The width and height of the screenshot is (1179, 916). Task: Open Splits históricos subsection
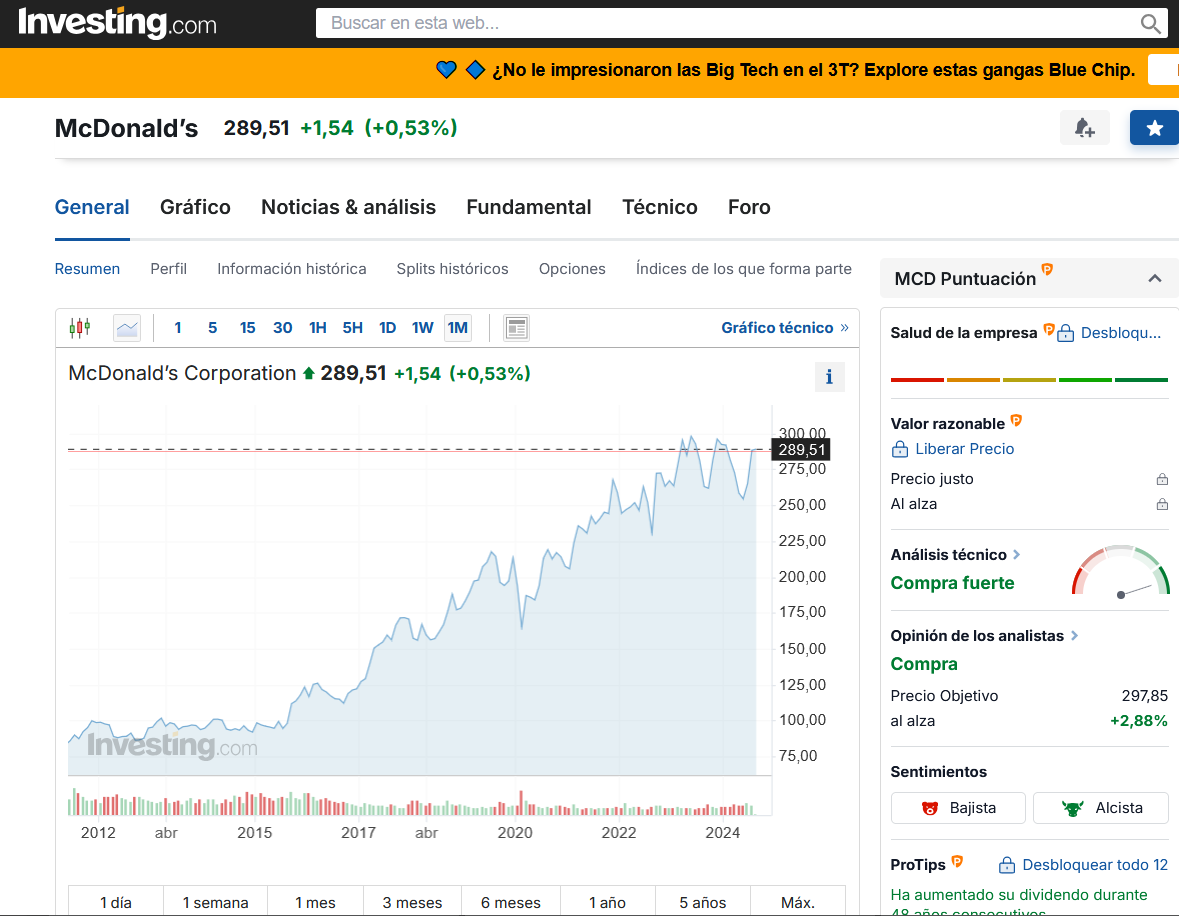453,269
